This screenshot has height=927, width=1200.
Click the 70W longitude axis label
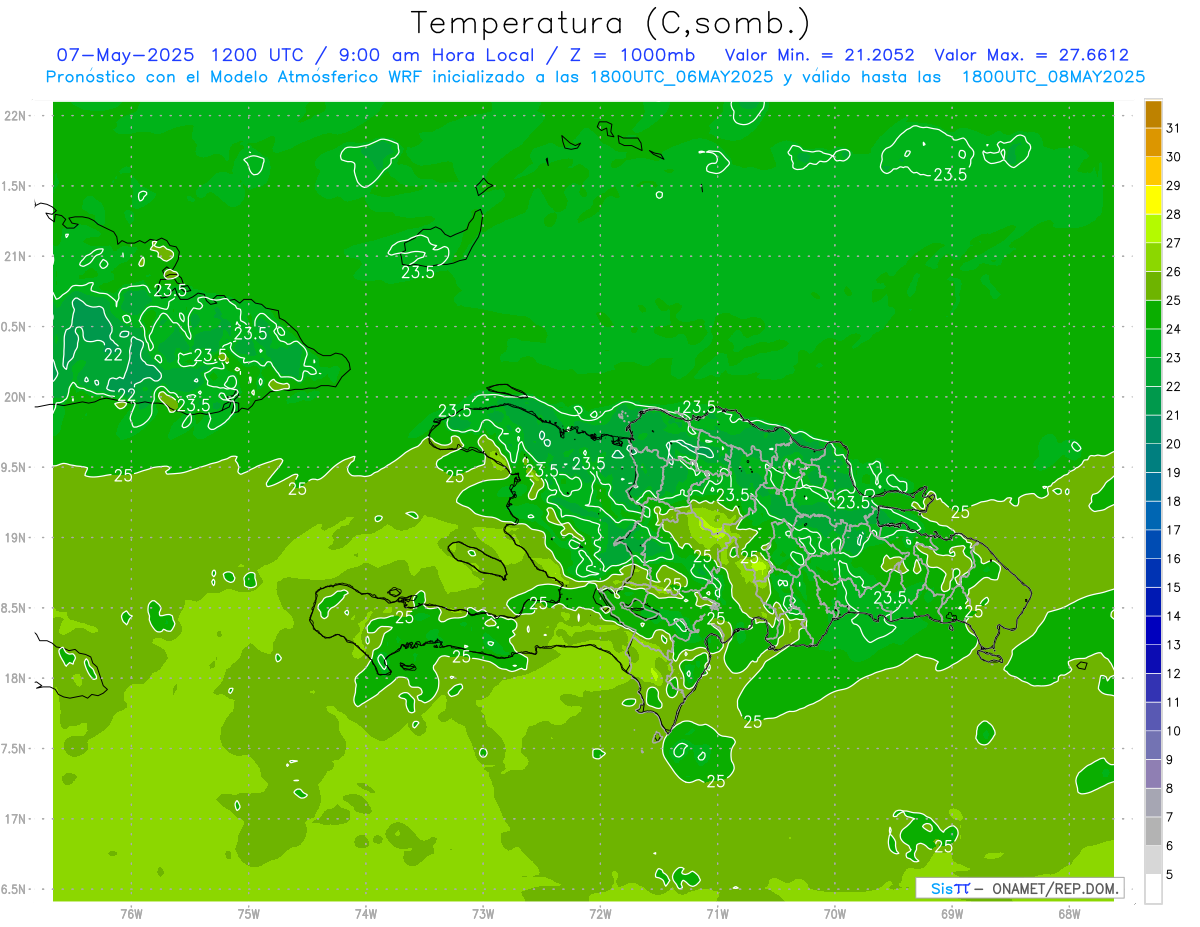(x=835, y=913)
